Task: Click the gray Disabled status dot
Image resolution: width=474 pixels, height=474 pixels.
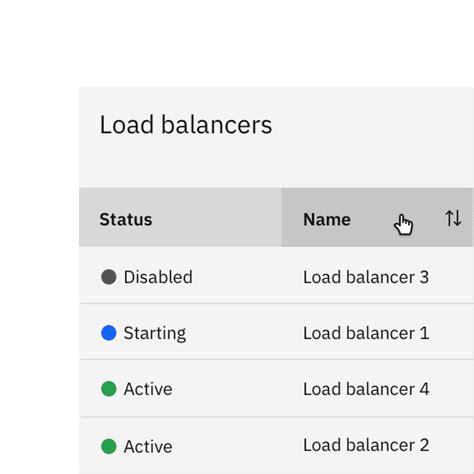Action: (x=109, y=277)
